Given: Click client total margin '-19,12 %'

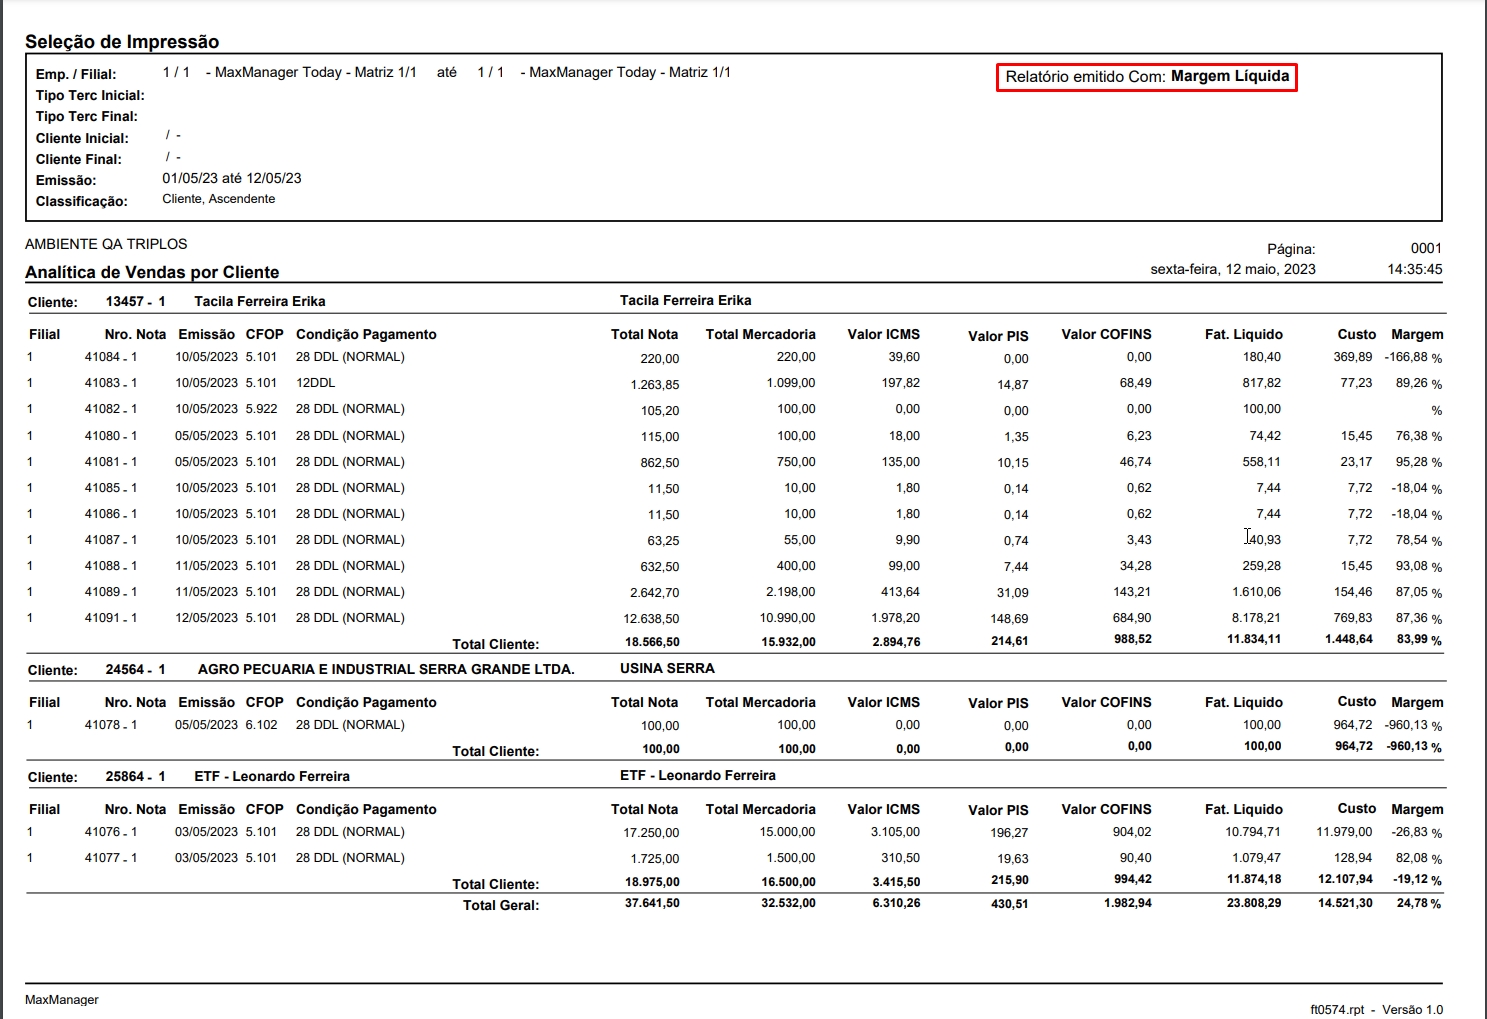Looking at the screenshot, I should click(1415, 880).
